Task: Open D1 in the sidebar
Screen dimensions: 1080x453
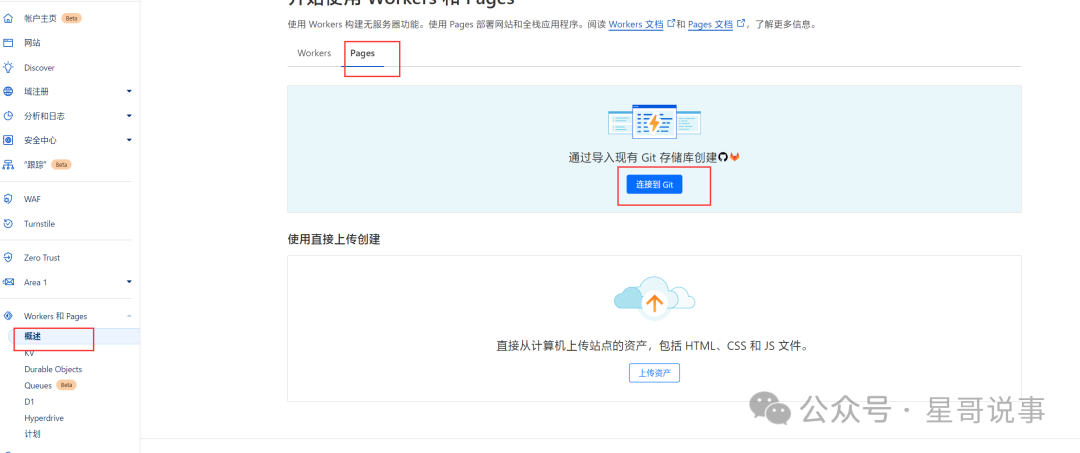Action: (29, 401)
